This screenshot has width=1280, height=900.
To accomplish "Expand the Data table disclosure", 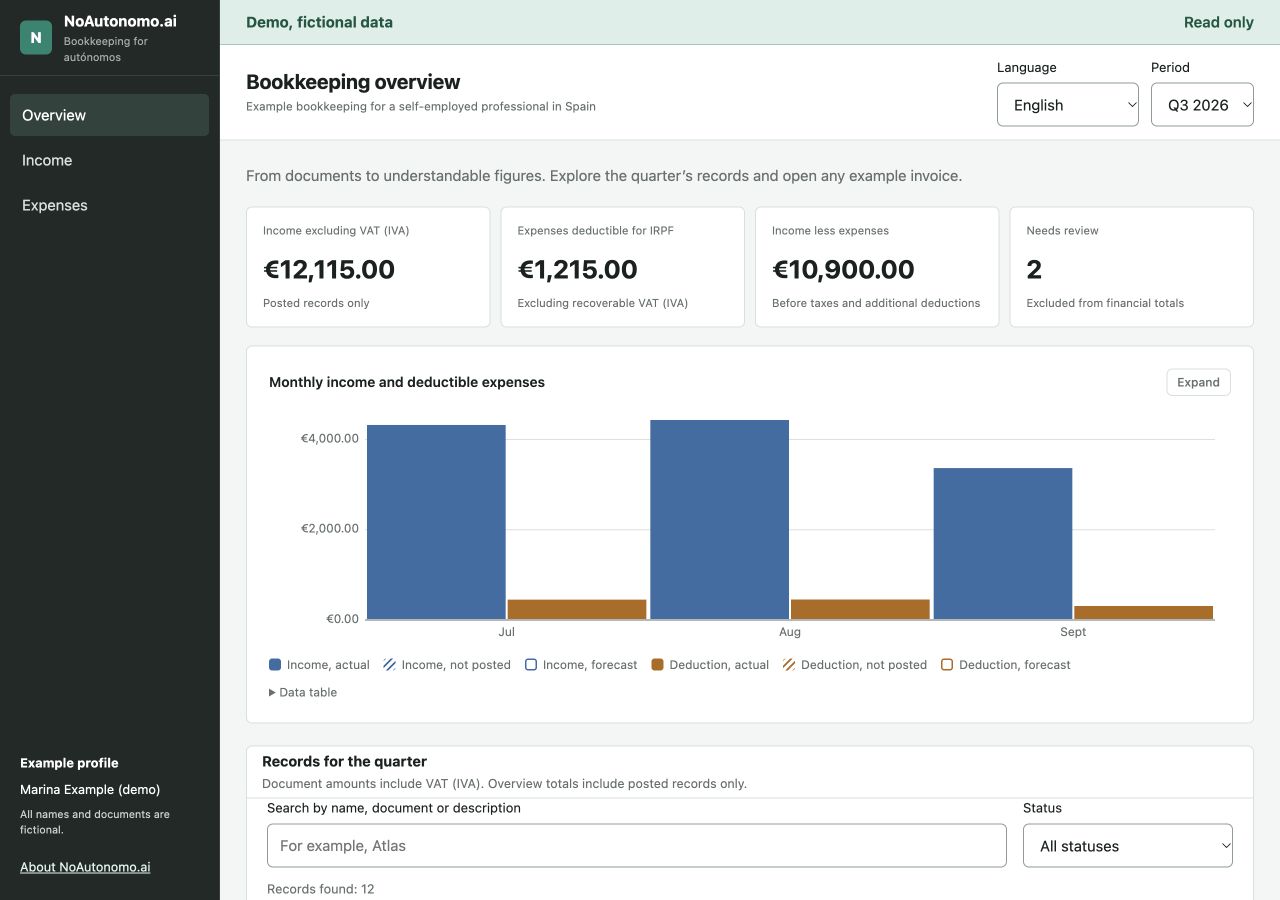I will click(303, 692).
